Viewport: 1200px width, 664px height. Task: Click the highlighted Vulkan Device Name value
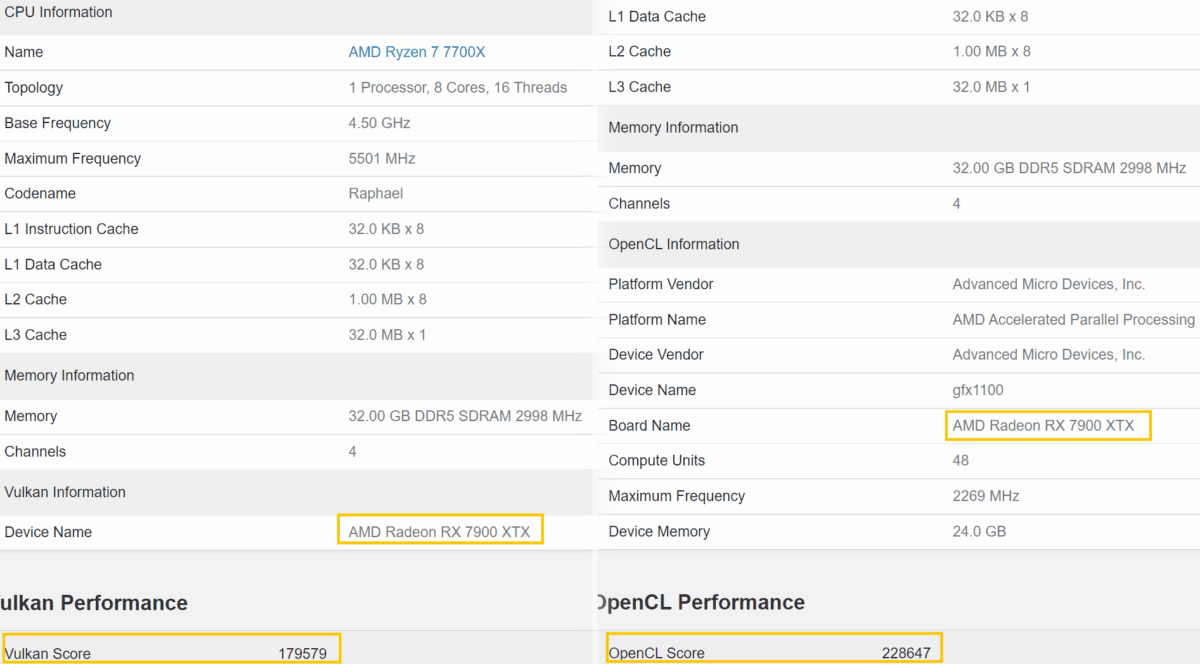[x=439, y=531]
